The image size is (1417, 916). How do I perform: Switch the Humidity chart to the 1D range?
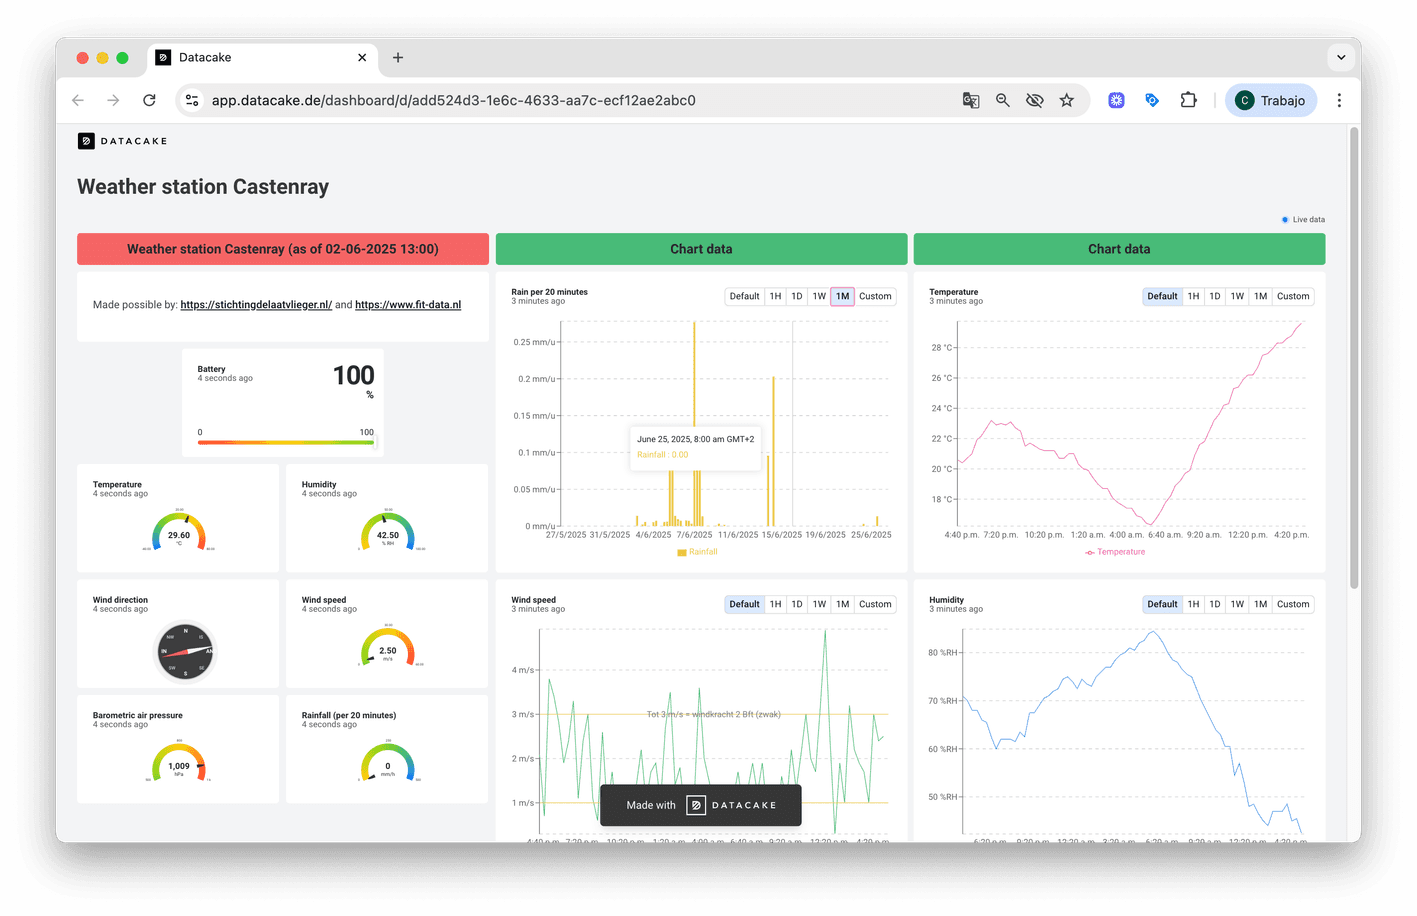(1215, 604)
